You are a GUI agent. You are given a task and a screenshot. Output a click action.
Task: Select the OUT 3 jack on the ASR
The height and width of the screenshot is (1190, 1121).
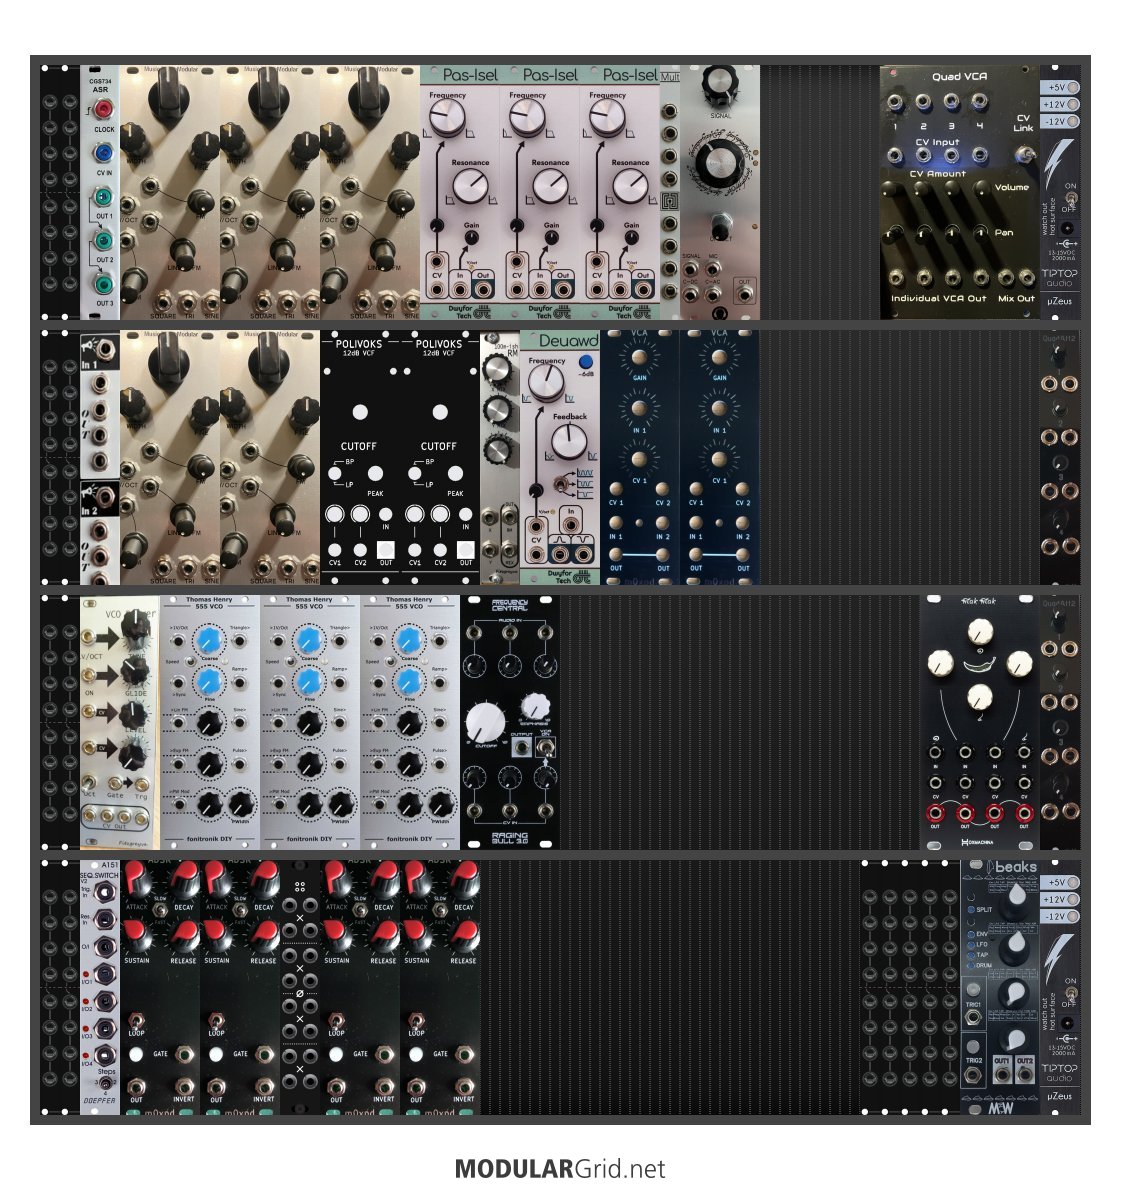point(102,284)
